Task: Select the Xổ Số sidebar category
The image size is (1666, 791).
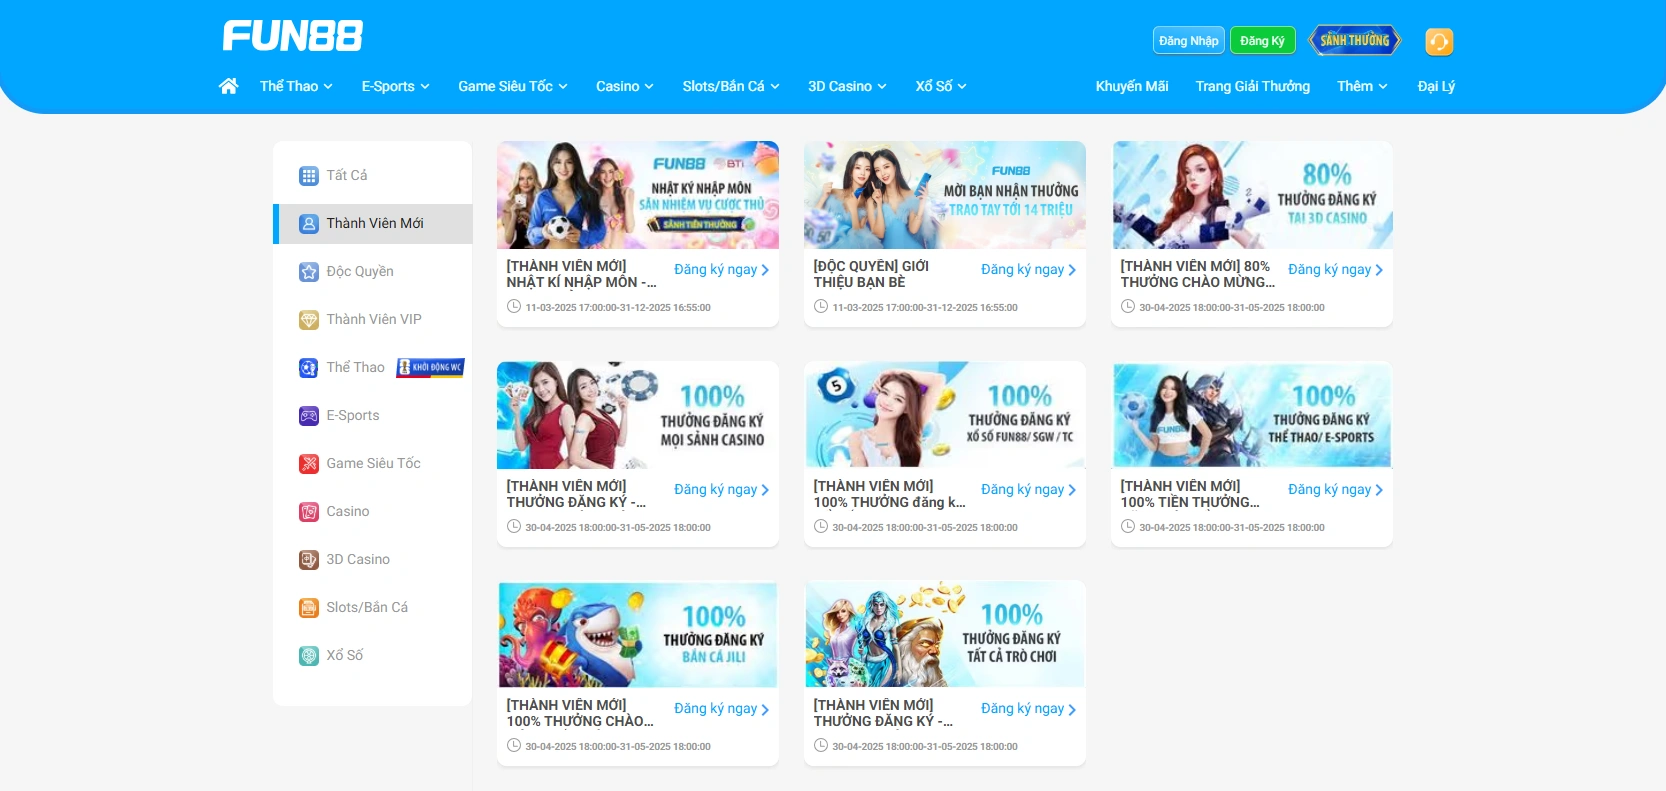Action: coord(373,656)
